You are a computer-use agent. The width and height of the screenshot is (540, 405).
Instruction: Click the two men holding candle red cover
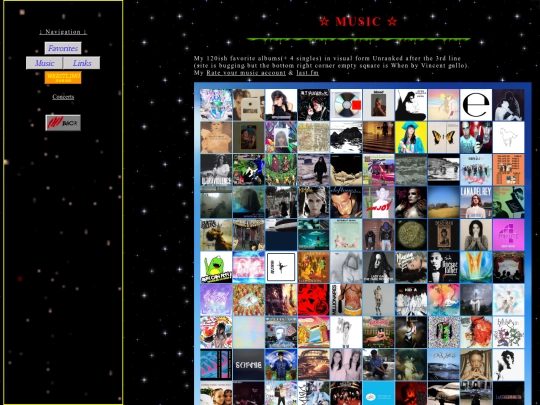click(476, 137)
